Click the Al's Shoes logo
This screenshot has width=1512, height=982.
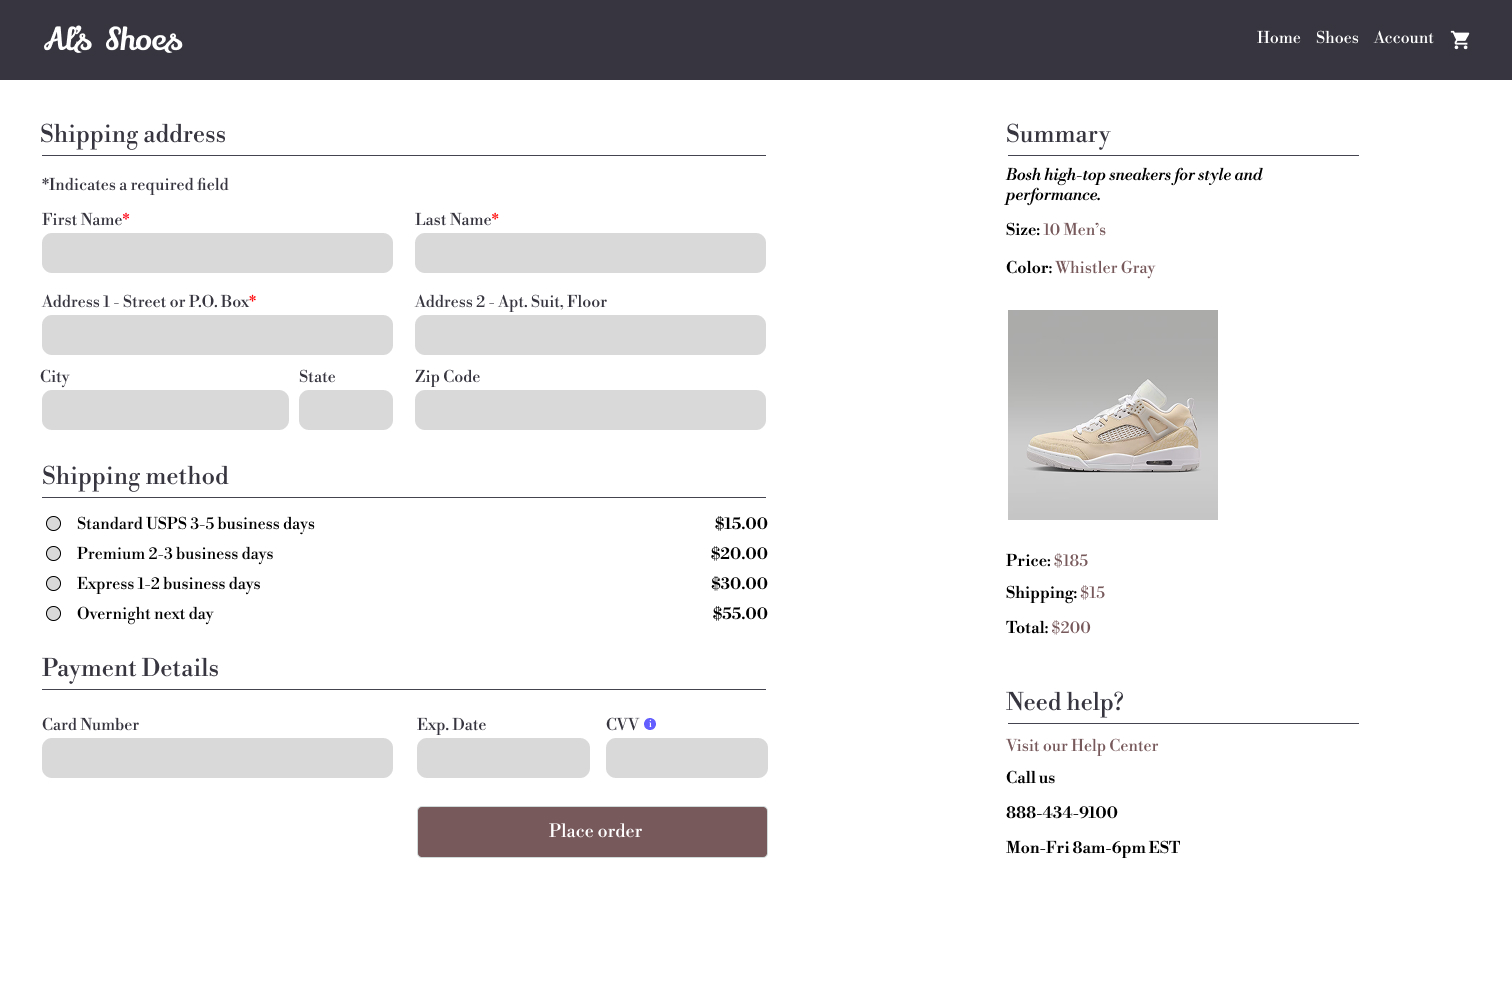(113, 39)
